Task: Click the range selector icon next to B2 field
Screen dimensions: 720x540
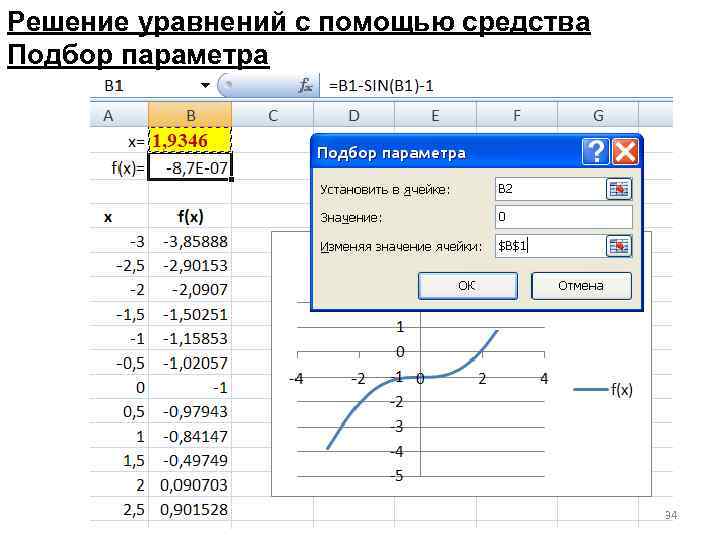Action: pyautogui.click(x=619, y=189)
